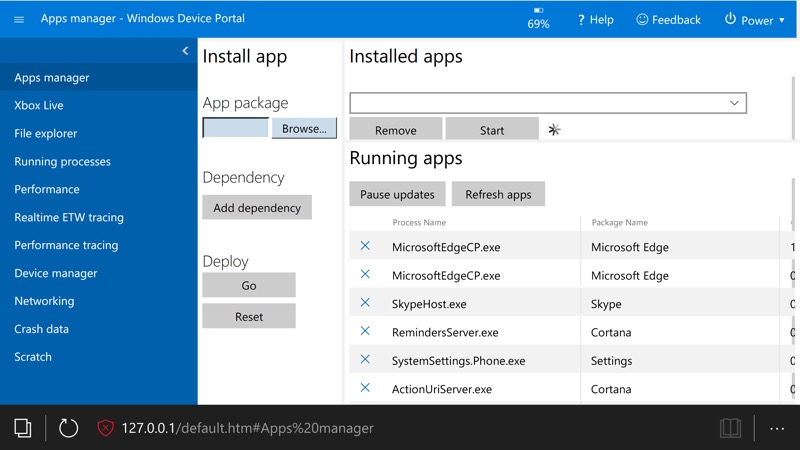
Task: Open Performance page
Action: tap(46, 189)
